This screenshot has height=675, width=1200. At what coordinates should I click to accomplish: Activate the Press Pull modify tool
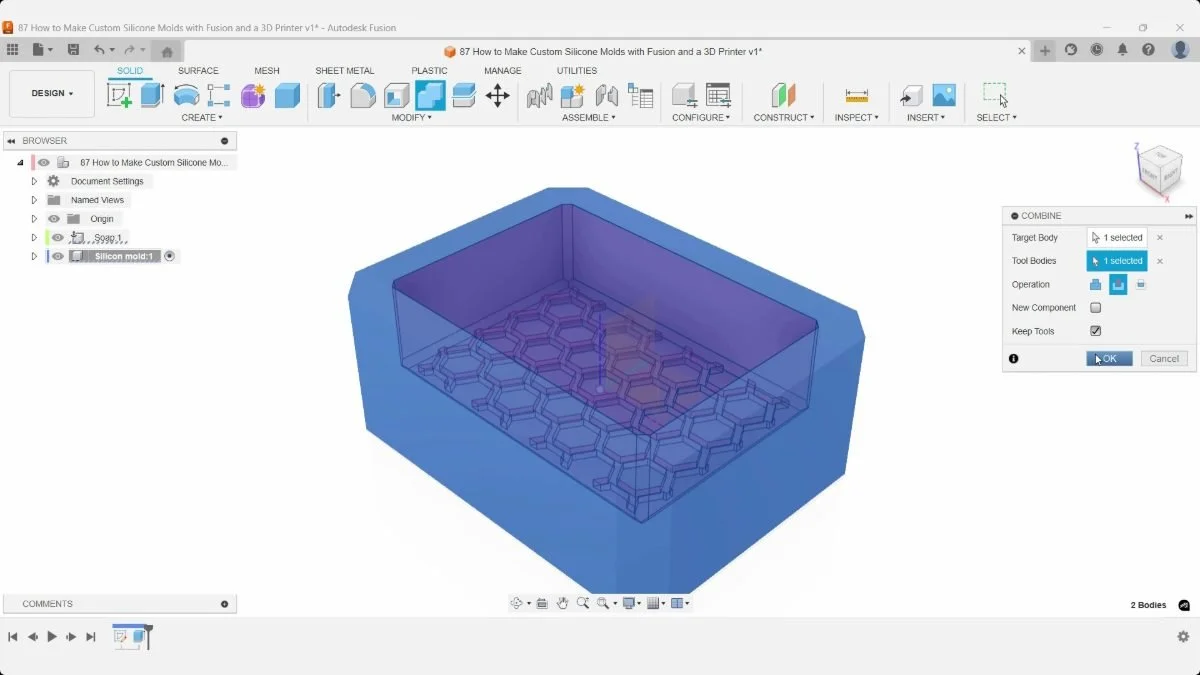coord(329,95)
